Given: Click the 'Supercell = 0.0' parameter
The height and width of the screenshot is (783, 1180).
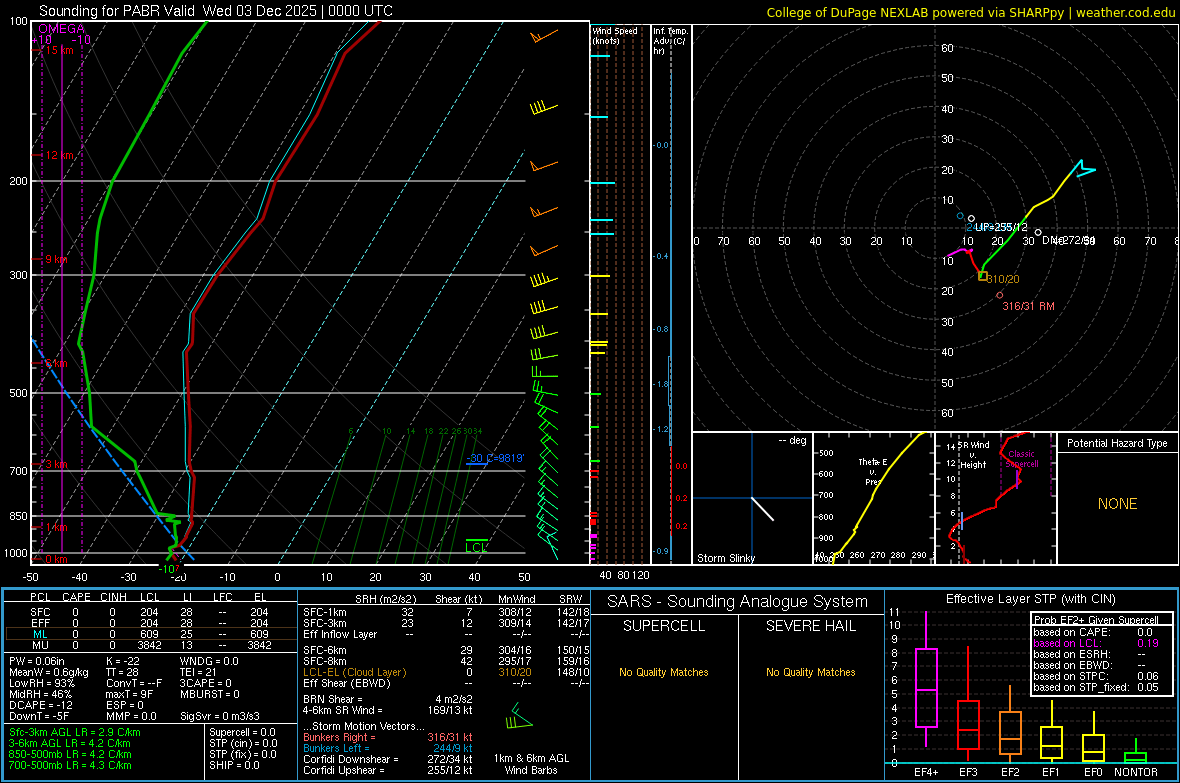Looking at the screenshot, I should pos(242,732).
